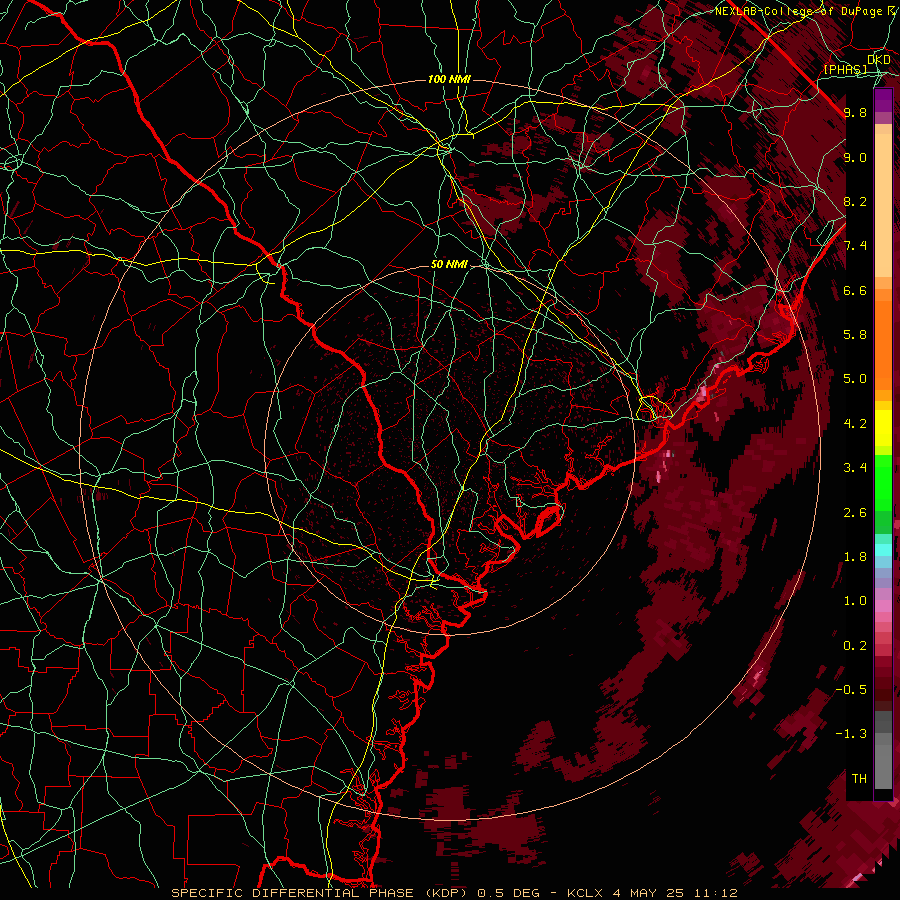Click the 4.2 value on the KDP scale
900x900 pixels.
(855, 424)
